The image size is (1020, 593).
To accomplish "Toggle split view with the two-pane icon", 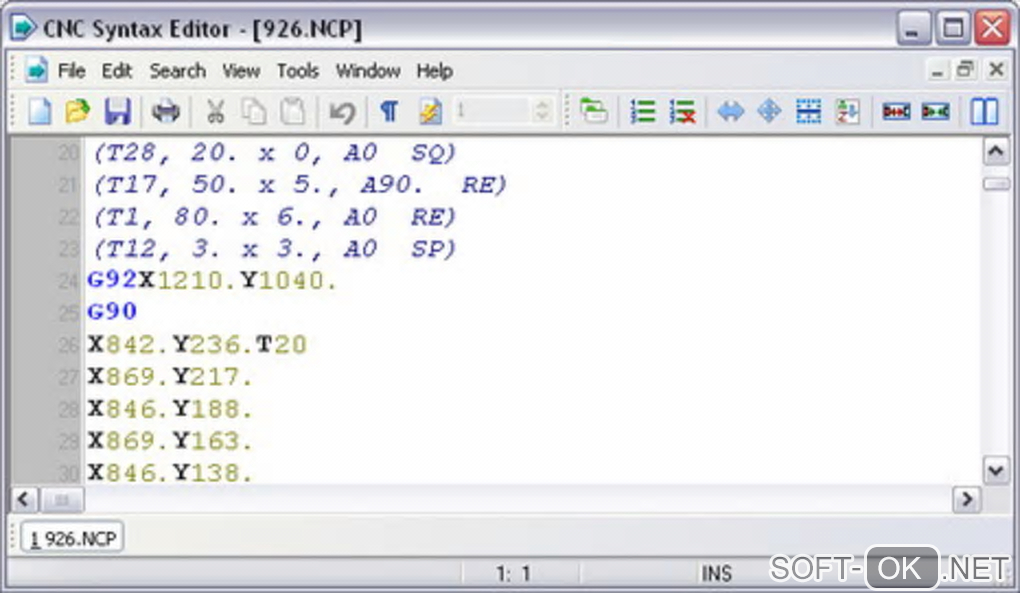I will pos(984,111).
